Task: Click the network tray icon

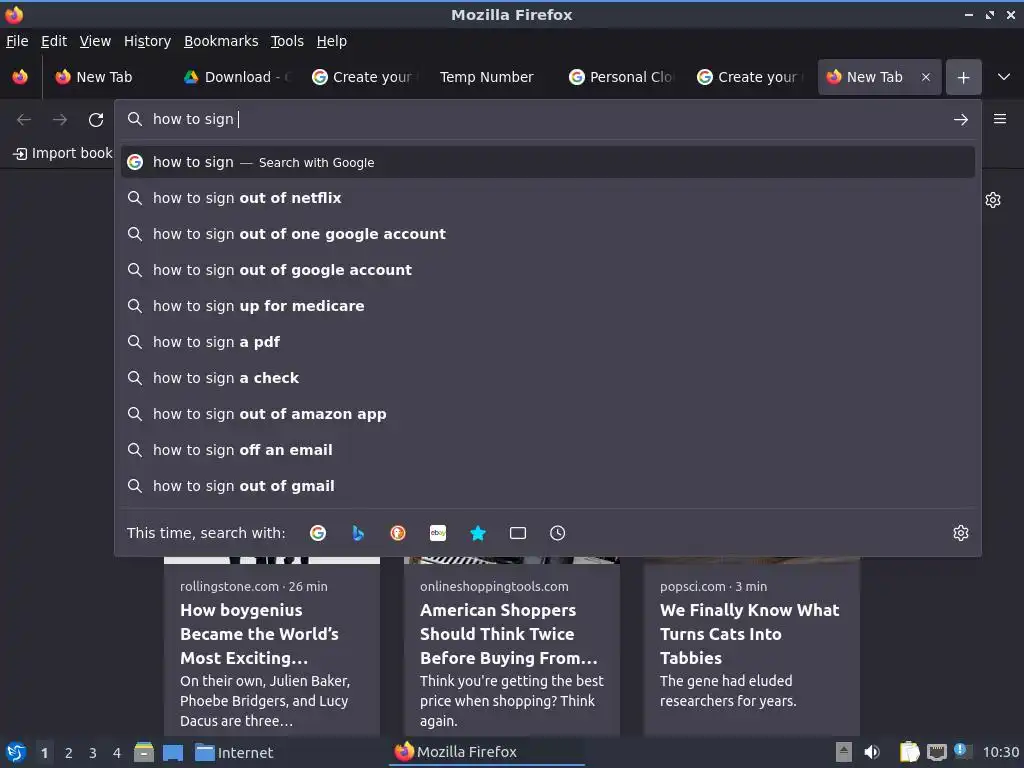Action: 936,752
